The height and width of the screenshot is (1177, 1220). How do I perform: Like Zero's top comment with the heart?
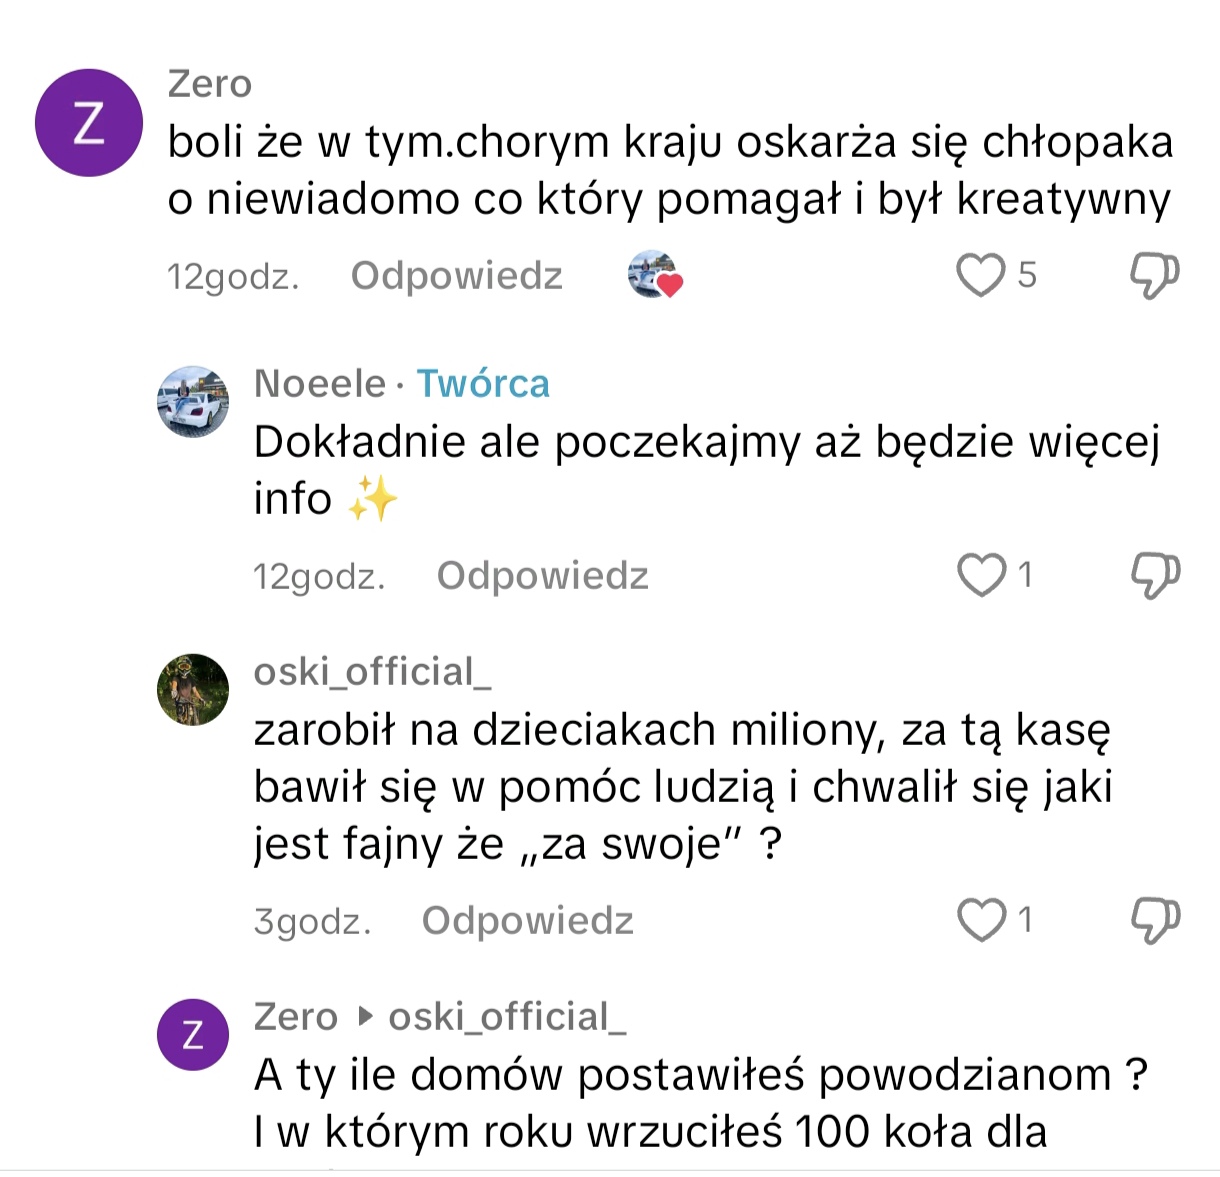point(980,275)
